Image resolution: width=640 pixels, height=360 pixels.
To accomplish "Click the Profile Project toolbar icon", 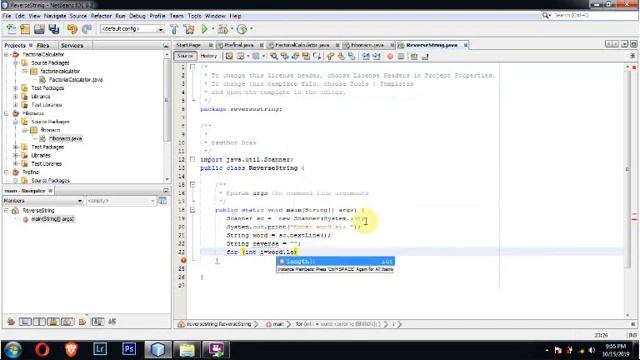I will 242,29.
